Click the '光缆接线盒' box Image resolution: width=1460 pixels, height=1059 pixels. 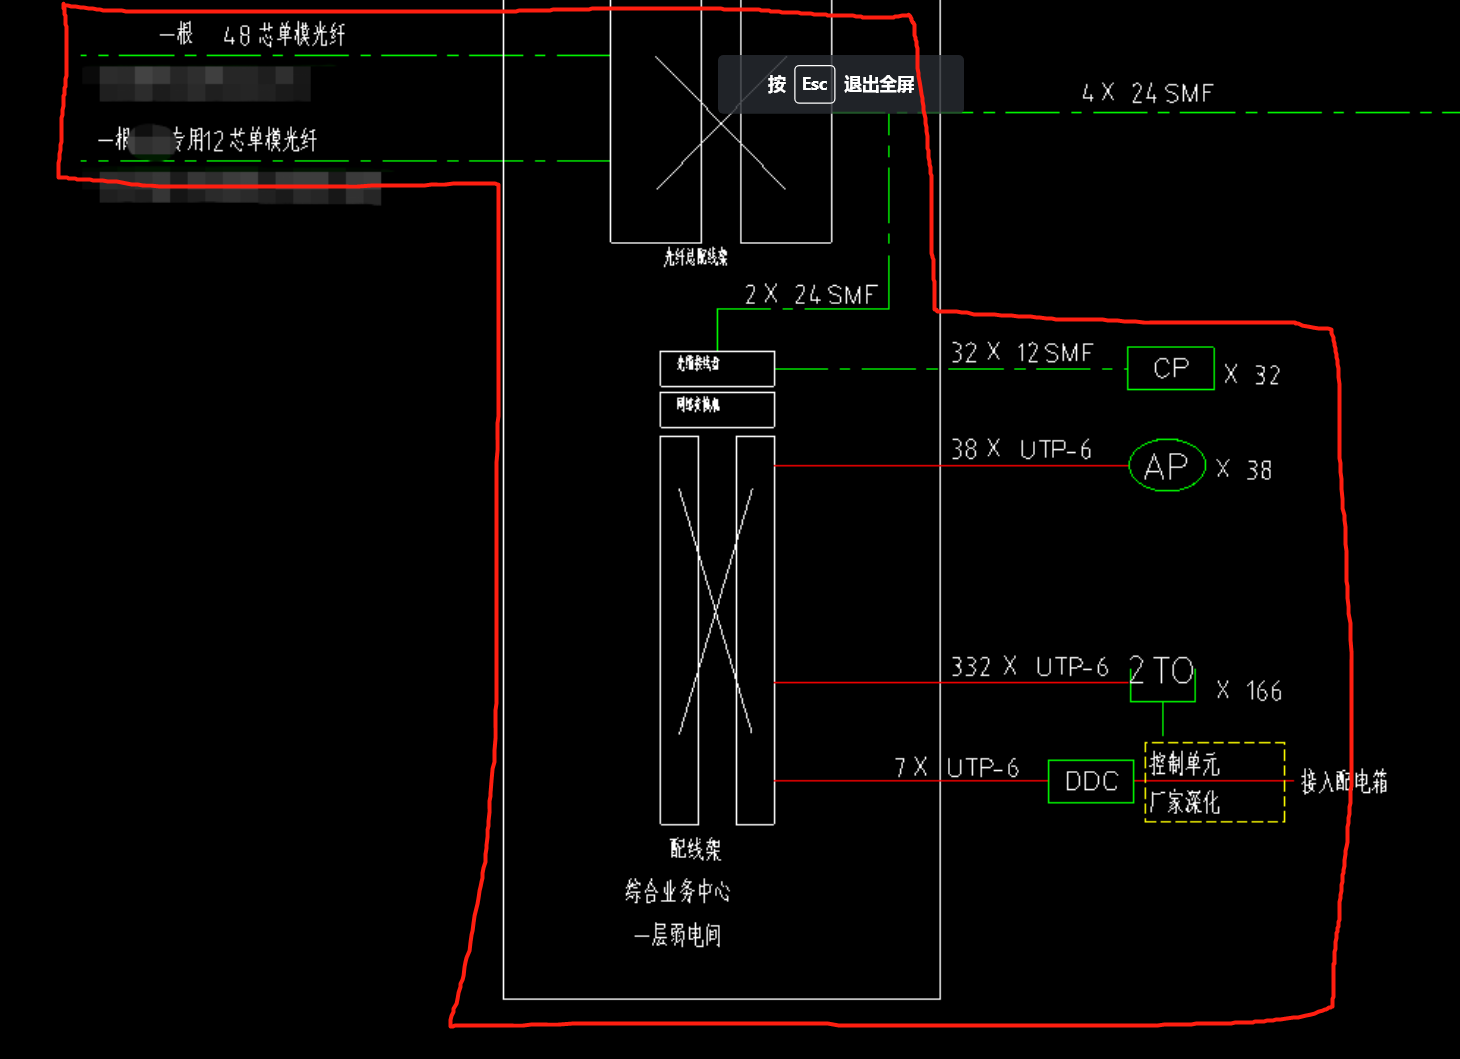[717, 368]
